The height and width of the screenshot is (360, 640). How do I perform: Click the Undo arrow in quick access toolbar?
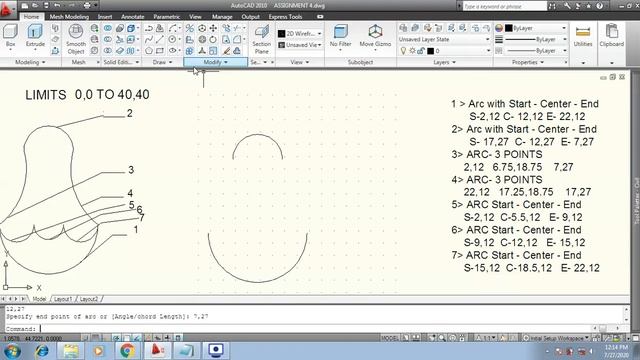[x=58, y=6]
